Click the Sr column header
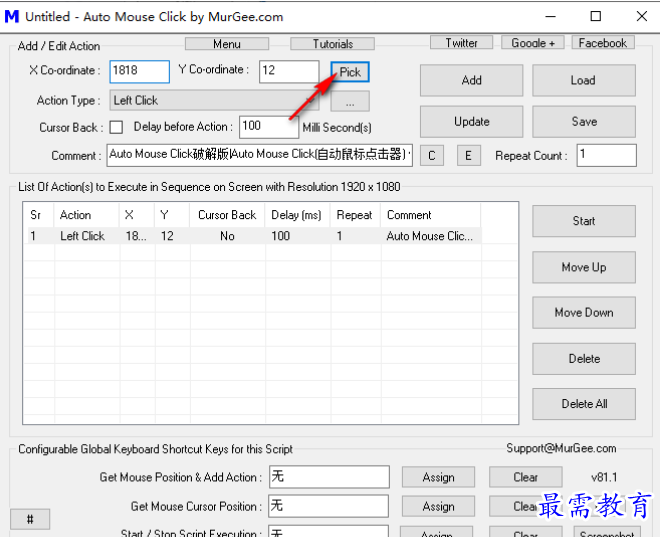660x537 pixels. [38, 215]
